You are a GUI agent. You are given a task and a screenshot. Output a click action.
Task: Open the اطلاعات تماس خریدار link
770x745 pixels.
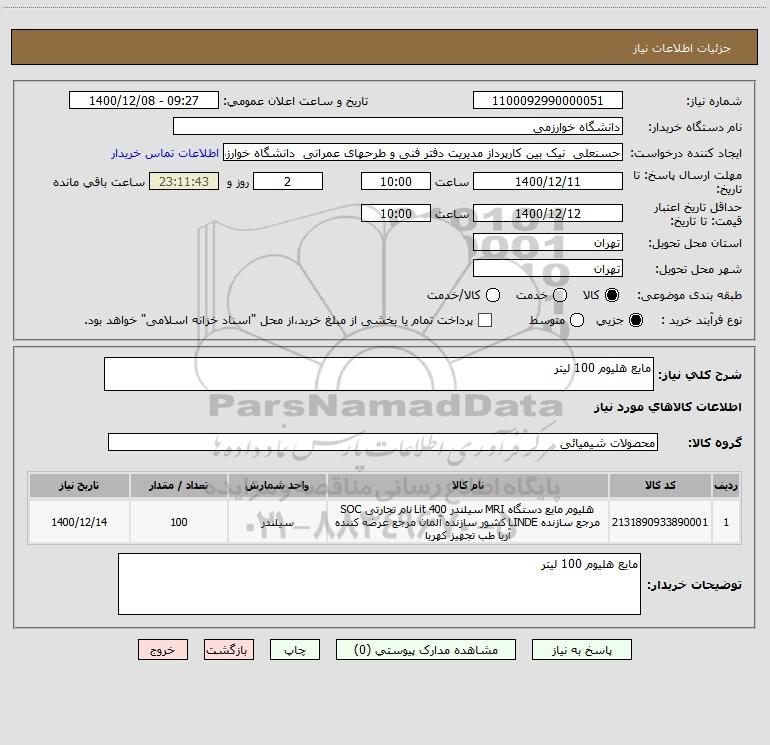(165, 153)
